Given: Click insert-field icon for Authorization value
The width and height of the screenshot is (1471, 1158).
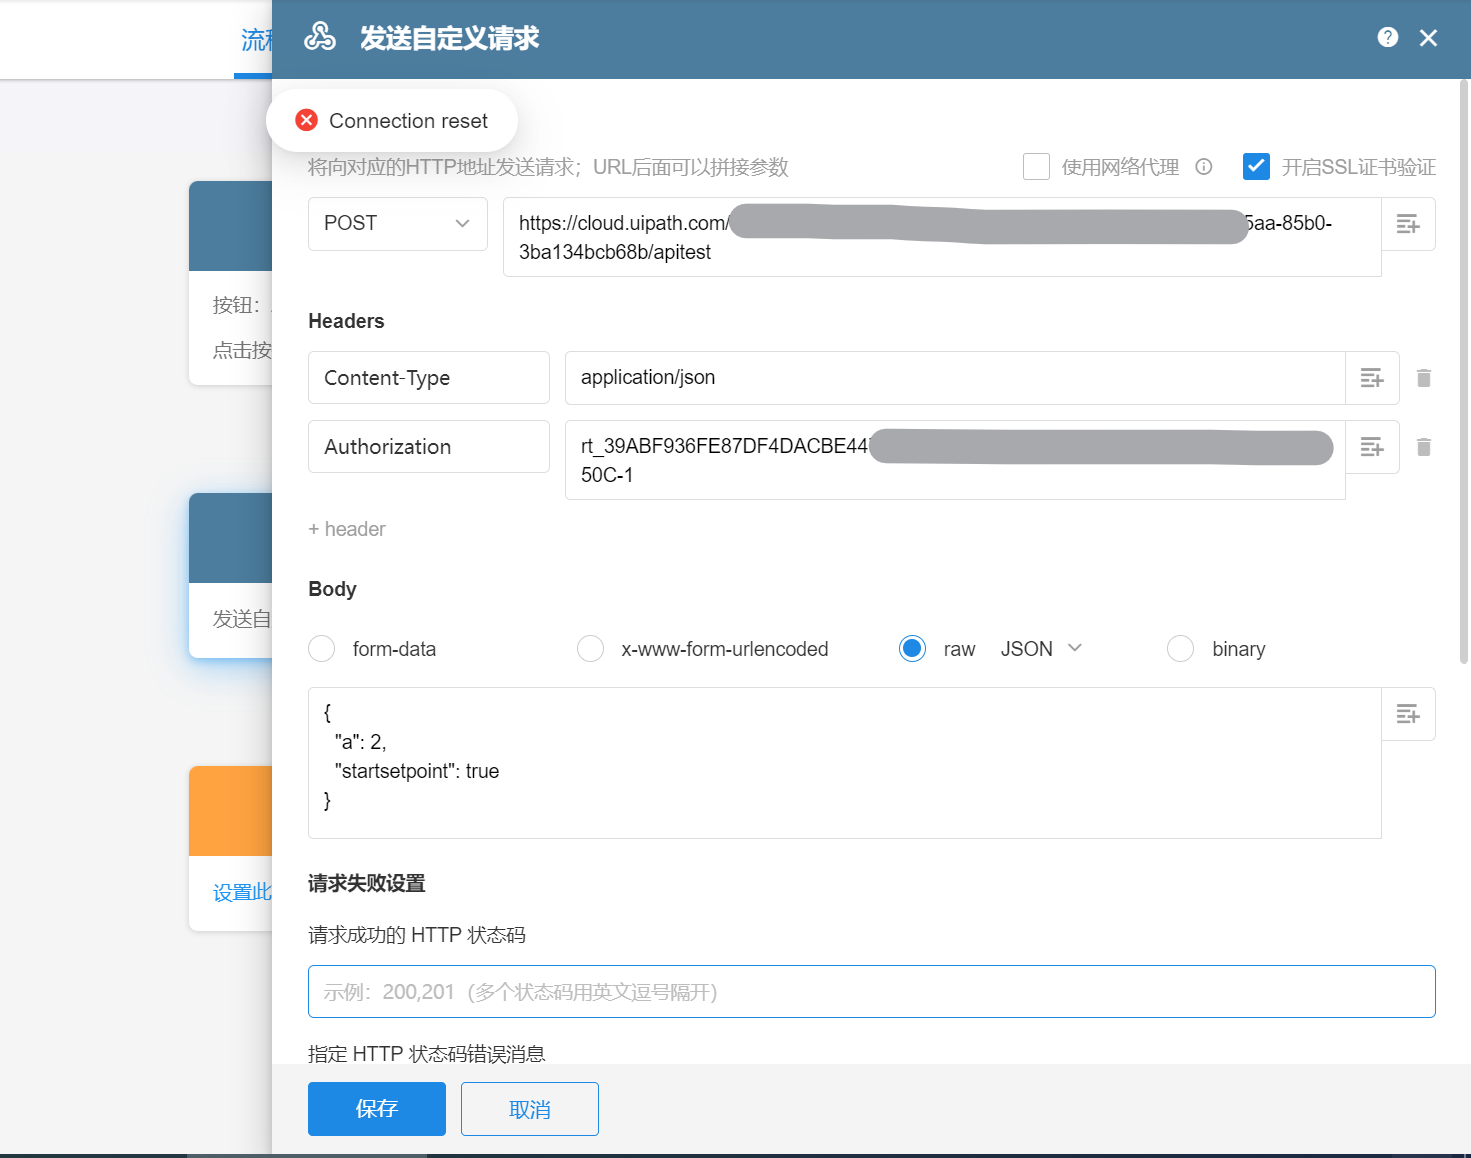Looking at the screenshot, I should tap(1372, 447).
